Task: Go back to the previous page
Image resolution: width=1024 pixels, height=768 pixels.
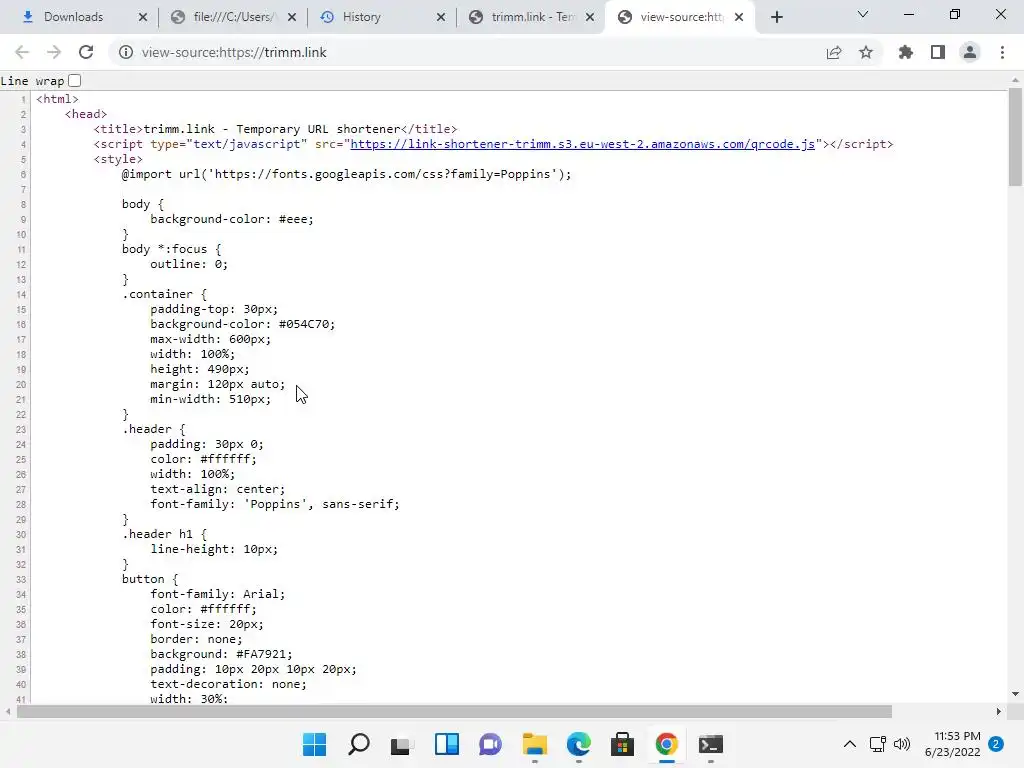Action: coord(22,52)
